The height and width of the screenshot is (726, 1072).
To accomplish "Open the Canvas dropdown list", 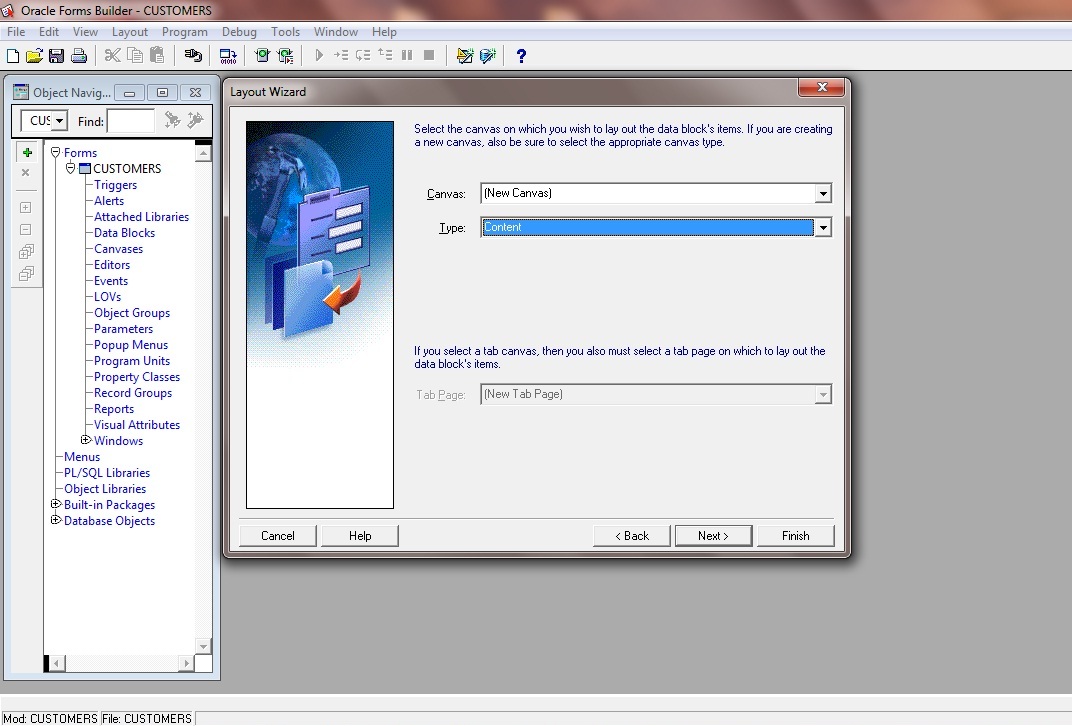I will [x=823, y=193].
